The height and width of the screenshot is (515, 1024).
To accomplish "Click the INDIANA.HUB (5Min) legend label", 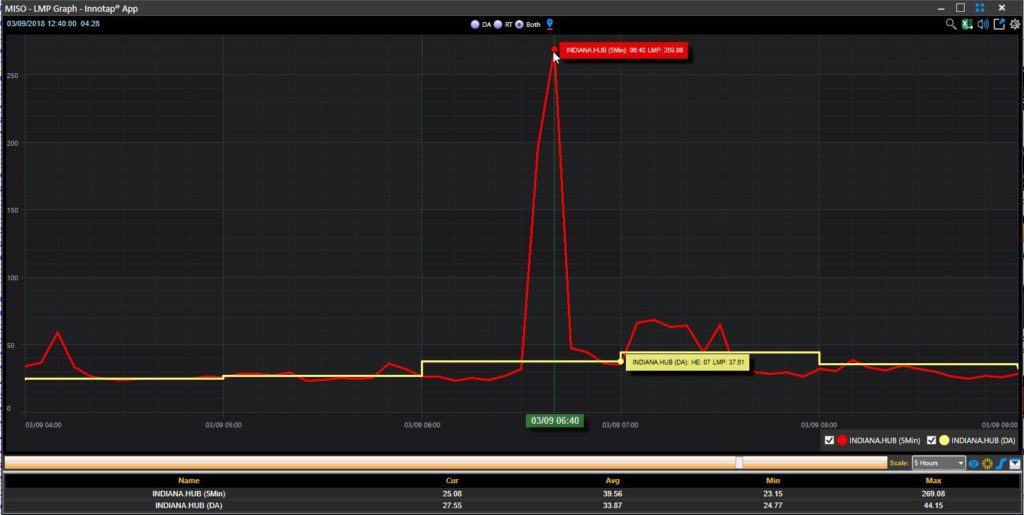I will point(885,441).
